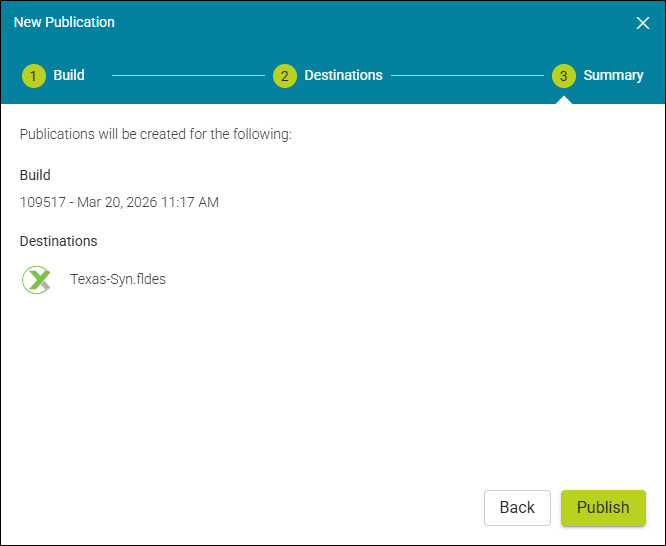
Task: Switch to the Destinations step label
Action: pyautogui.click(x=343, y=75)
